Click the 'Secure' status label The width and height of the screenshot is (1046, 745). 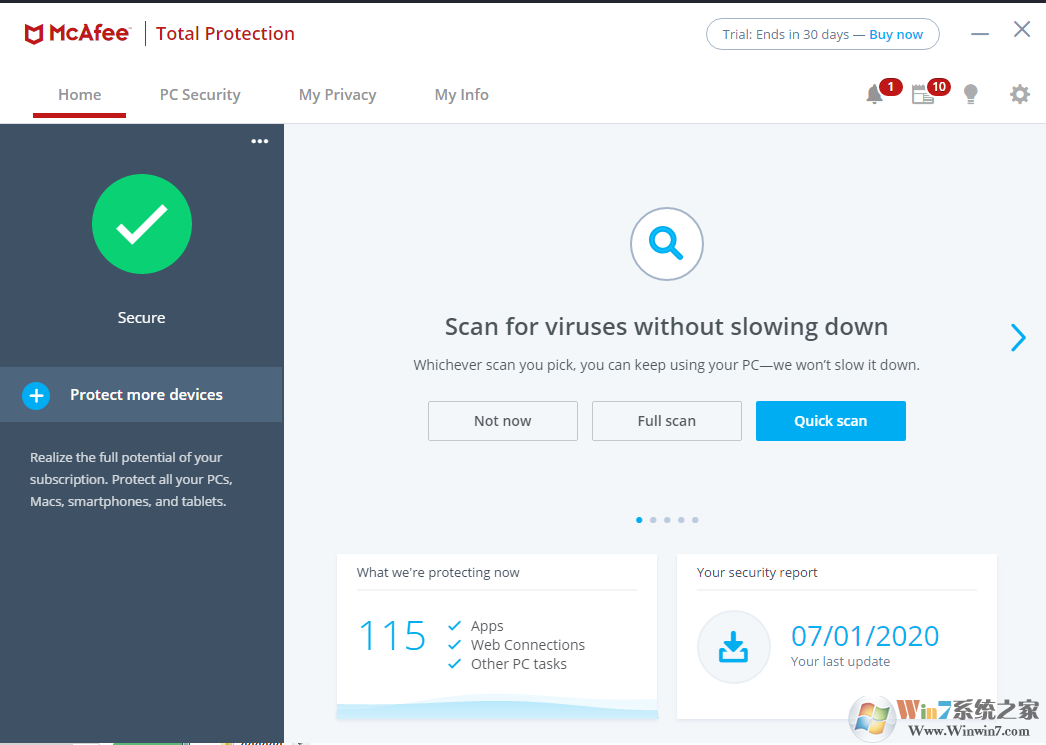click(x=141, y=317)
